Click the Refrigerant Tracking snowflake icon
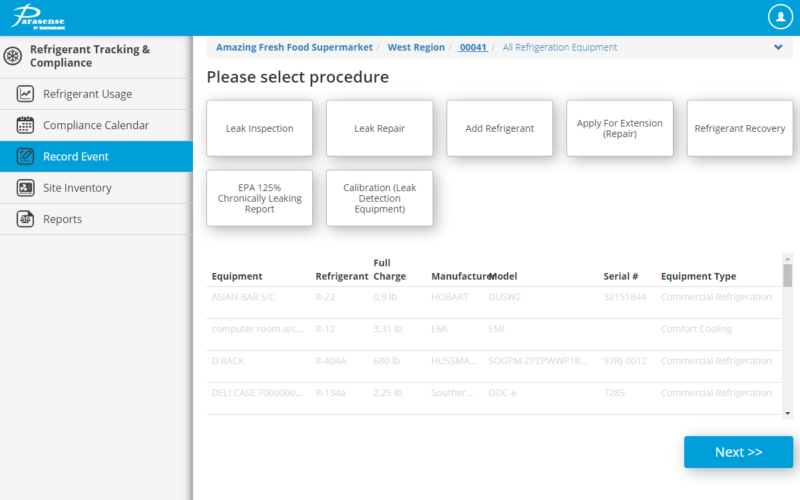This screenshot has width=800, height=500. coord(14,56)
